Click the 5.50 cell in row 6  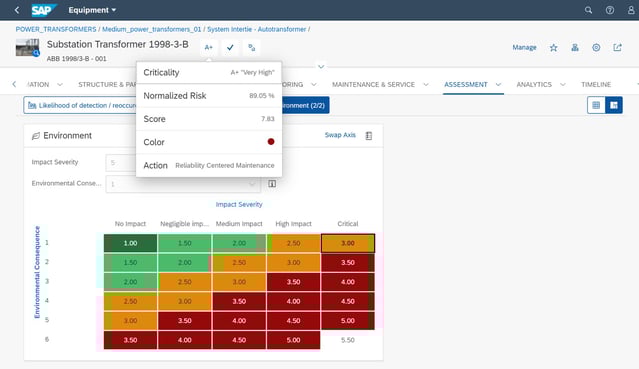(x=348, y=340)
